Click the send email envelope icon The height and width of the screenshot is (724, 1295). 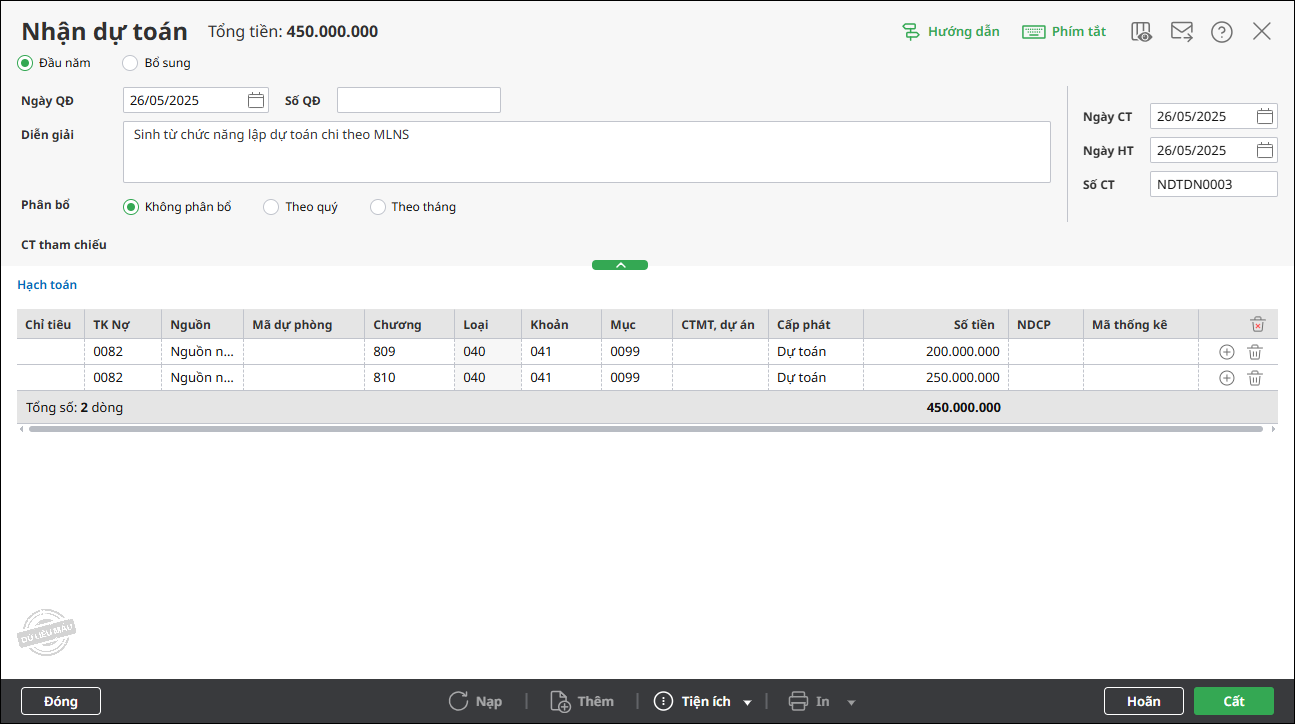1181,32
